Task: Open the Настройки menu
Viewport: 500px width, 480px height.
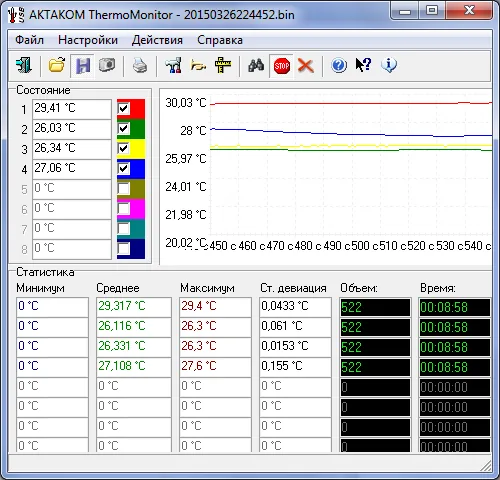Action: coord(88,40)
